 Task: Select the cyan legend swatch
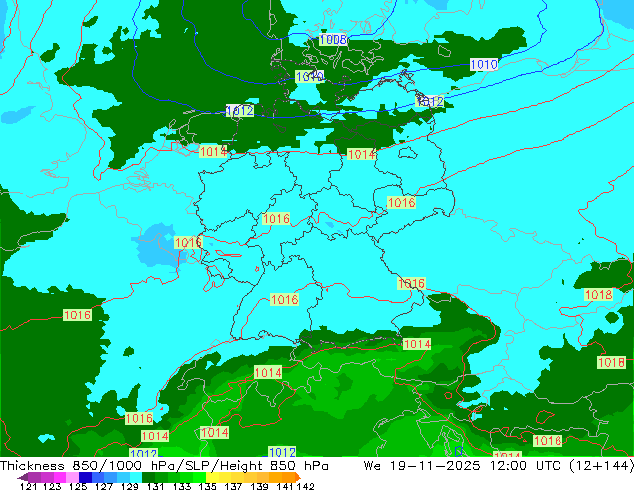134,477
